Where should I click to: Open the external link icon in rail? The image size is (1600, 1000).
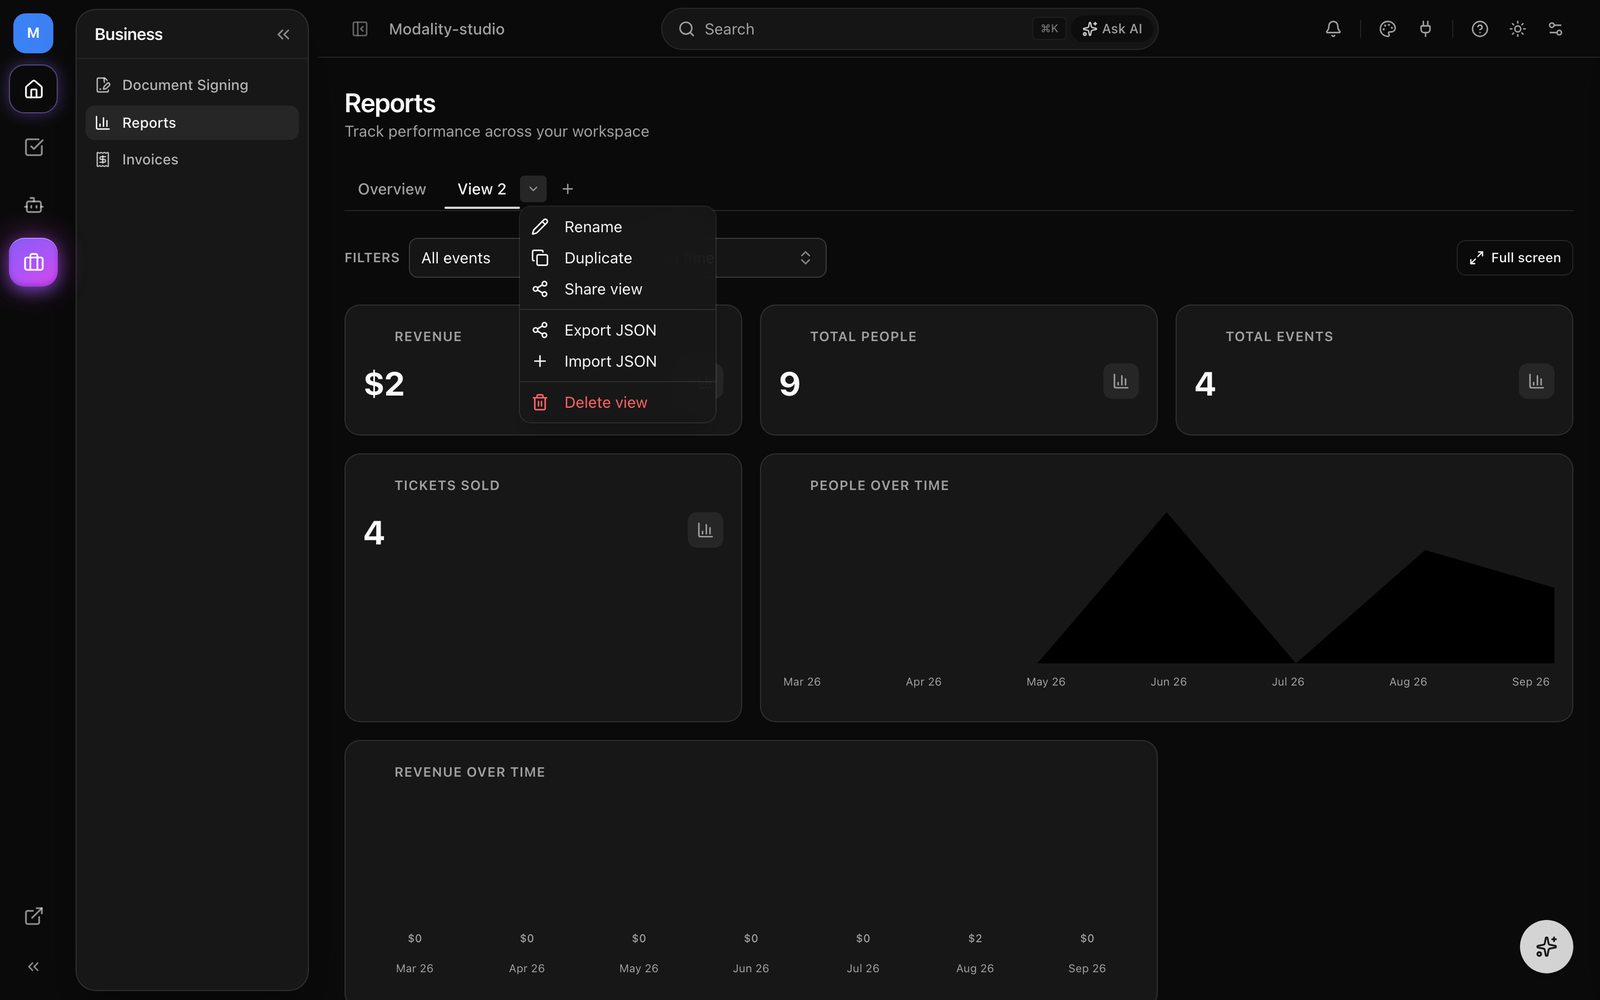point(33,916)
